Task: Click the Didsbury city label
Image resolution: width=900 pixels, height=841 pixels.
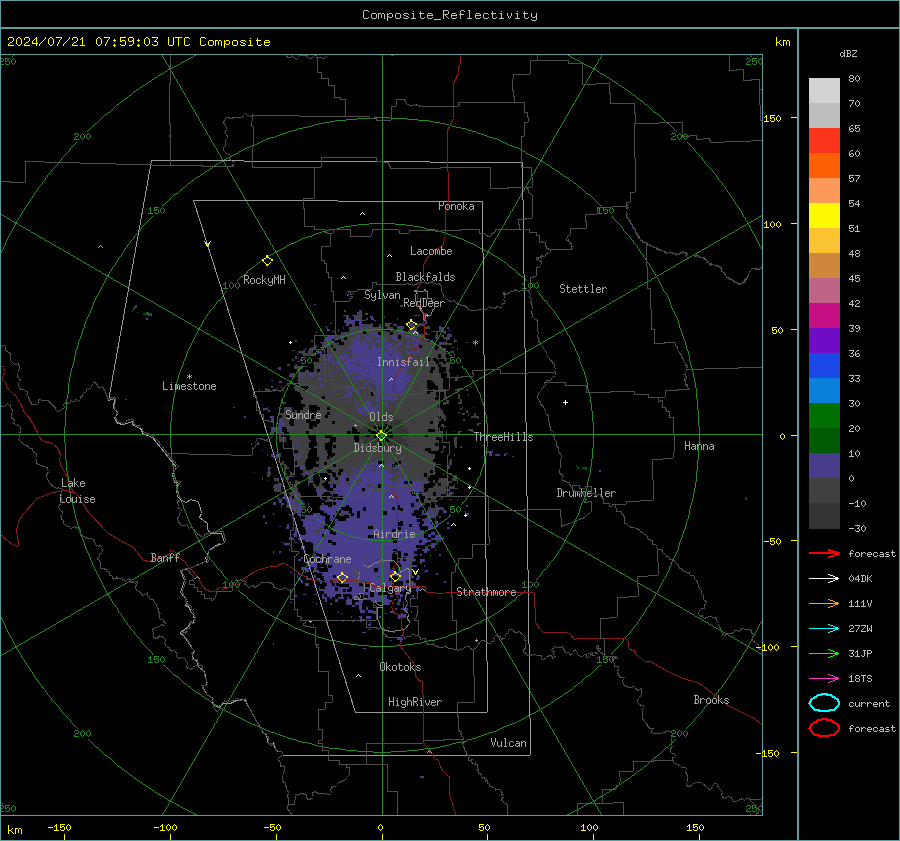Action: pyautogui.click(x=378, y=448)
